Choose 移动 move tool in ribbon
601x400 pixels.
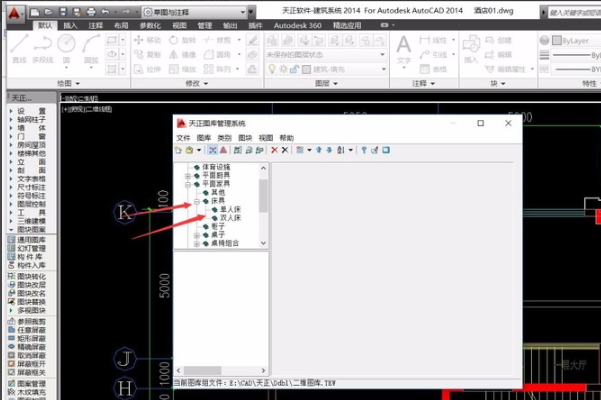tap(147, 40)
